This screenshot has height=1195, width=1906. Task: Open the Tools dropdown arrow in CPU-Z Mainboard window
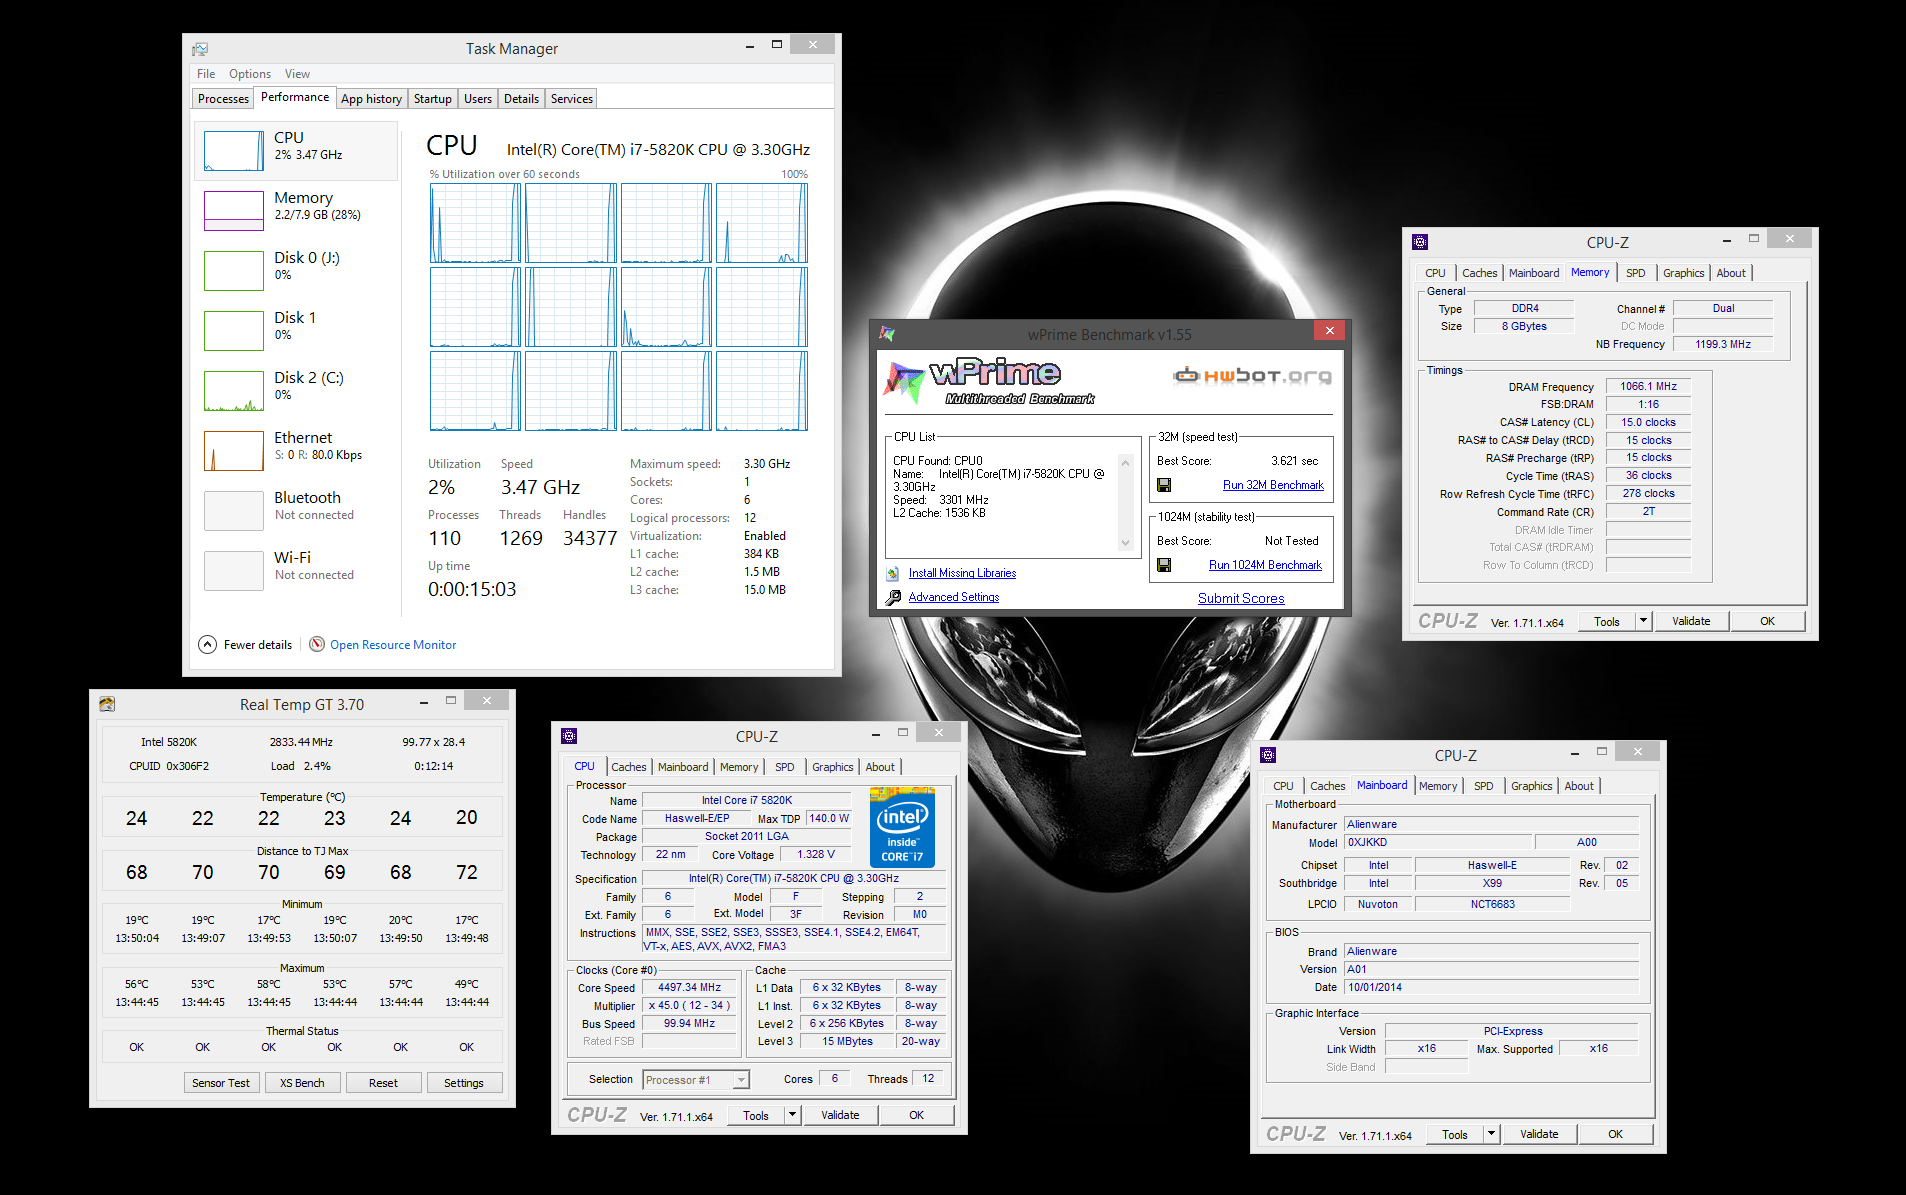click(x=1490, y=1134)
